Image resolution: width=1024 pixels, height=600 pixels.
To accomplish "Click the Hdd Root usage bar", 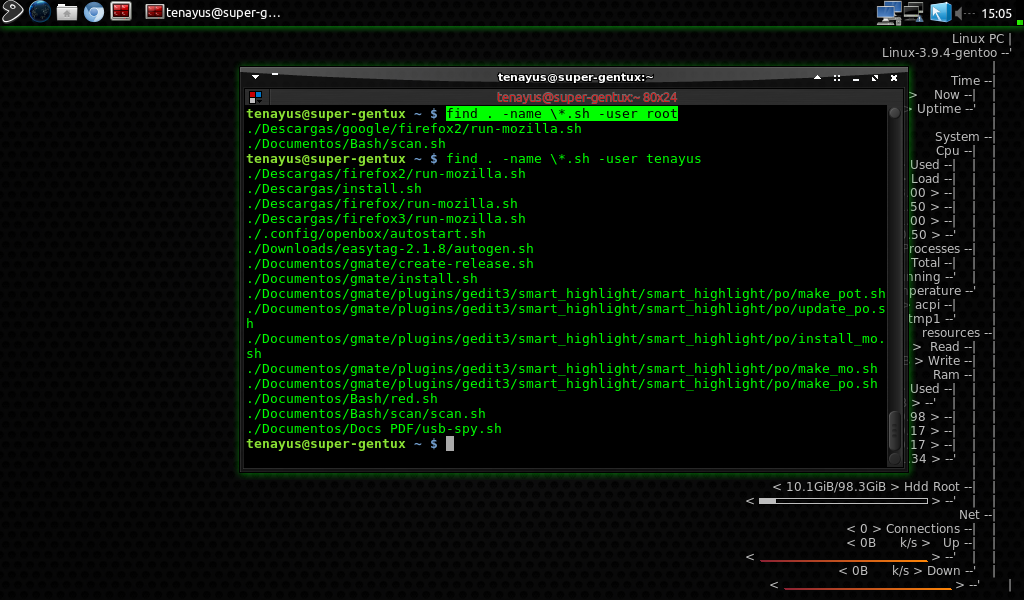I will (x=843, y=501).
